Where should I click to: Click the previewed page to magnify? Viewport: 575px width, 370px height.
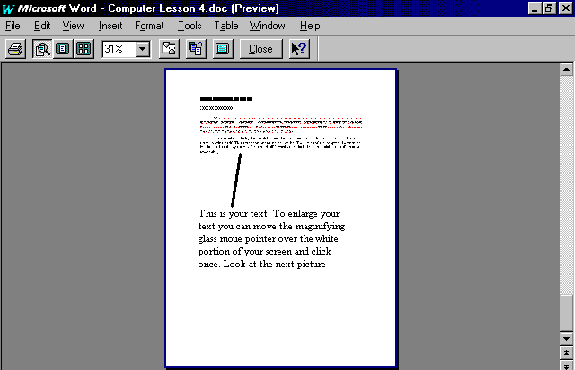coord(281,218)
